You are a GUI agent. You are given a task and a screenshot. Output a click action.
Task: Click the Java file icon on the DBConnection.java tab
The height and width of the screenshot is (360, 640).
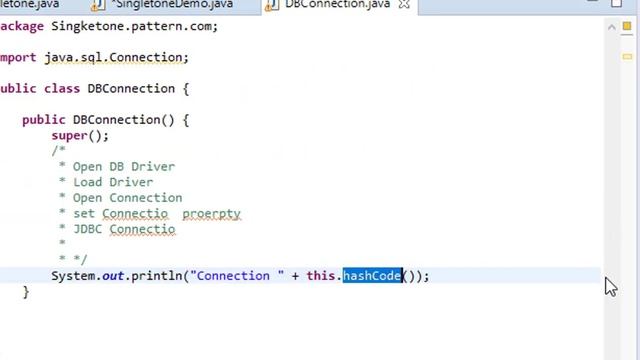271,5
